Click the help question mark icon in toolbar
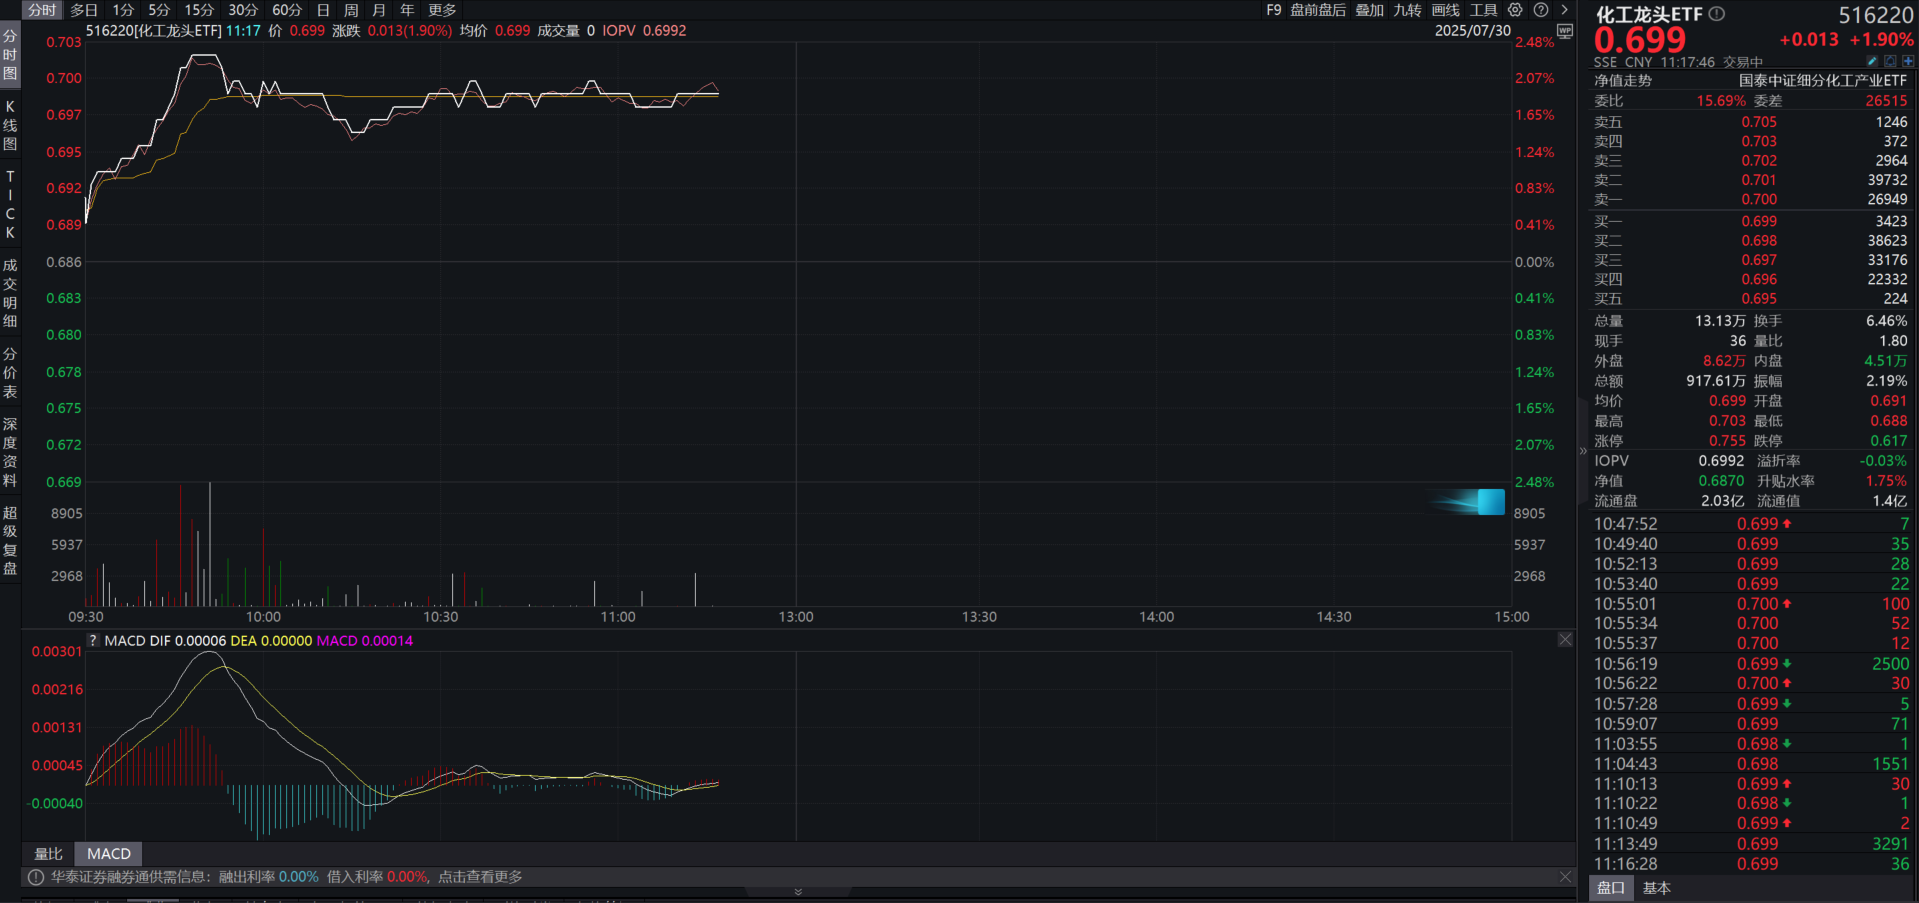 coord(1541,10)
